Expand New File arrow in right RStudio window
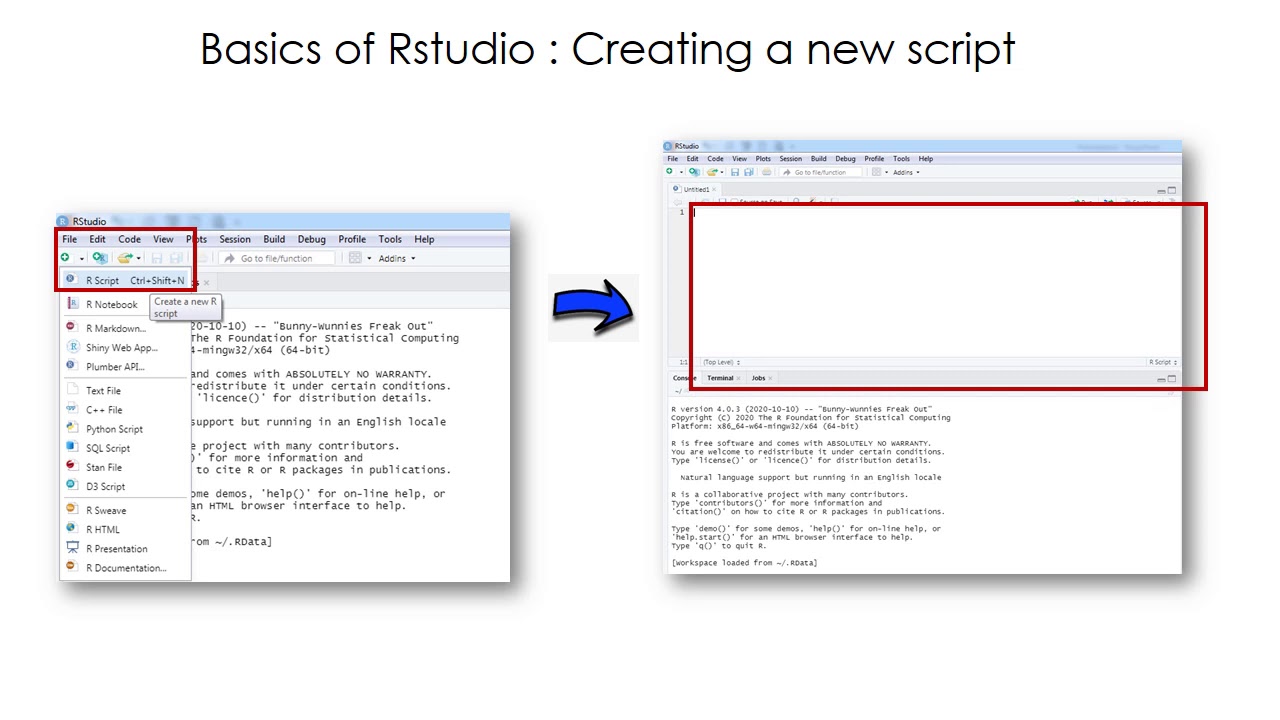Screen dimensions: 1280x720 681,172
